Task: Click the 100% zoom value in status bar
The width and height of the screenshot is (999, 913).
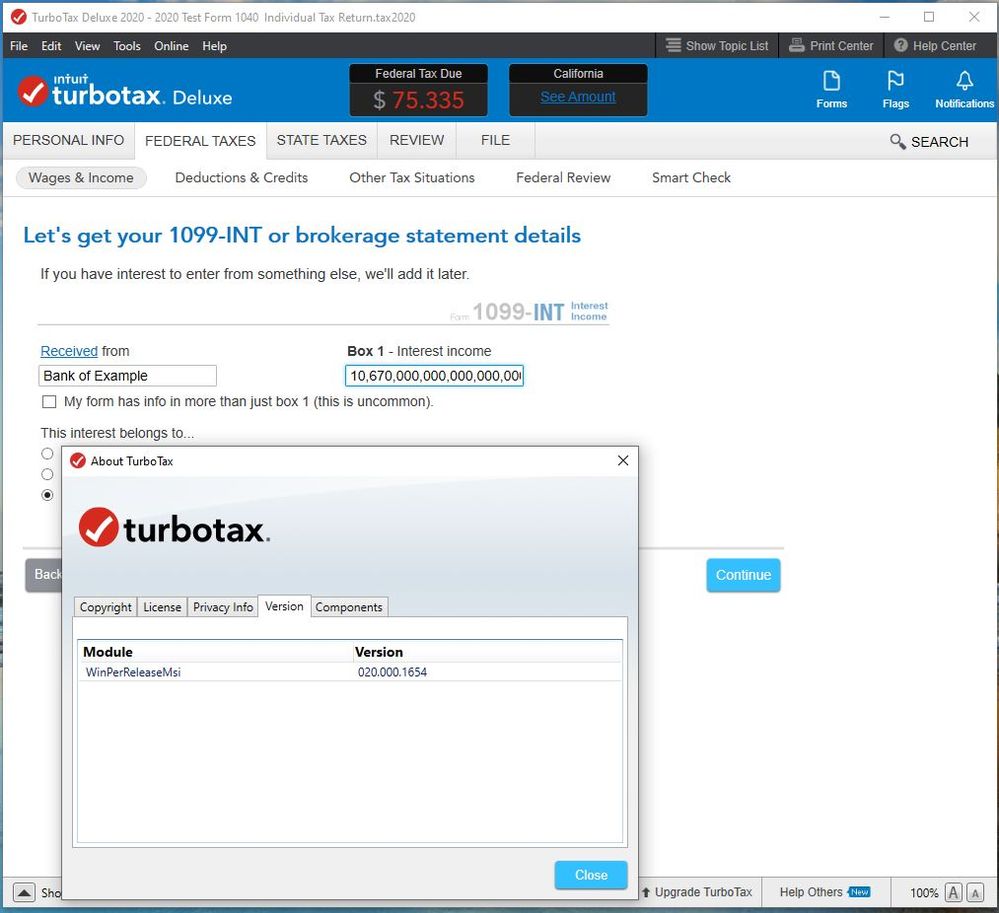Action: [923, 893]
